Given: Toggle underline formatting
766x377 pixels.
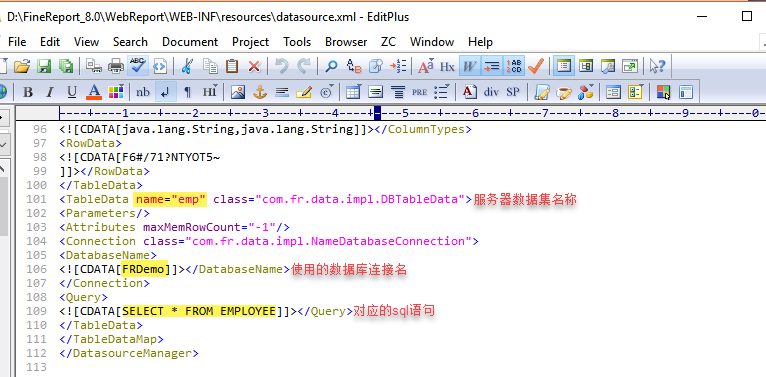Looking at the screenshot, I should point(72,92).
